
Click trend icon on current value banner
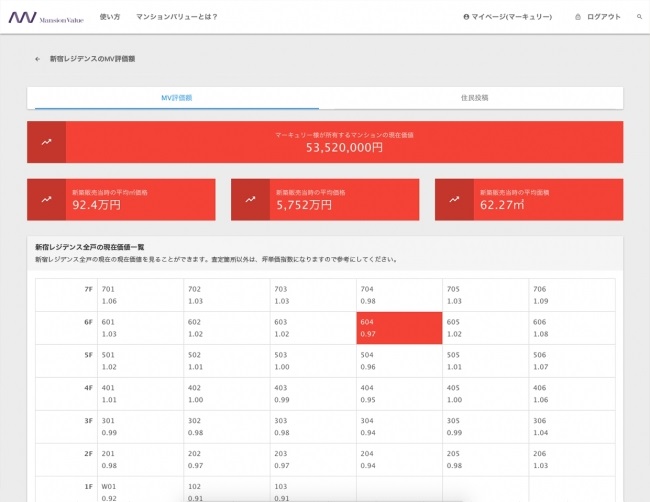pyautogui.click(x=46, y=141)
